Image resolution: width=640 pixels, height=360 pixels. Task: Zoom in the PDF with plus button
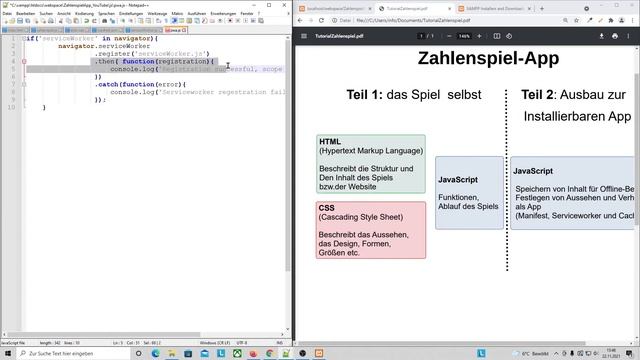(x=479, y=36)
